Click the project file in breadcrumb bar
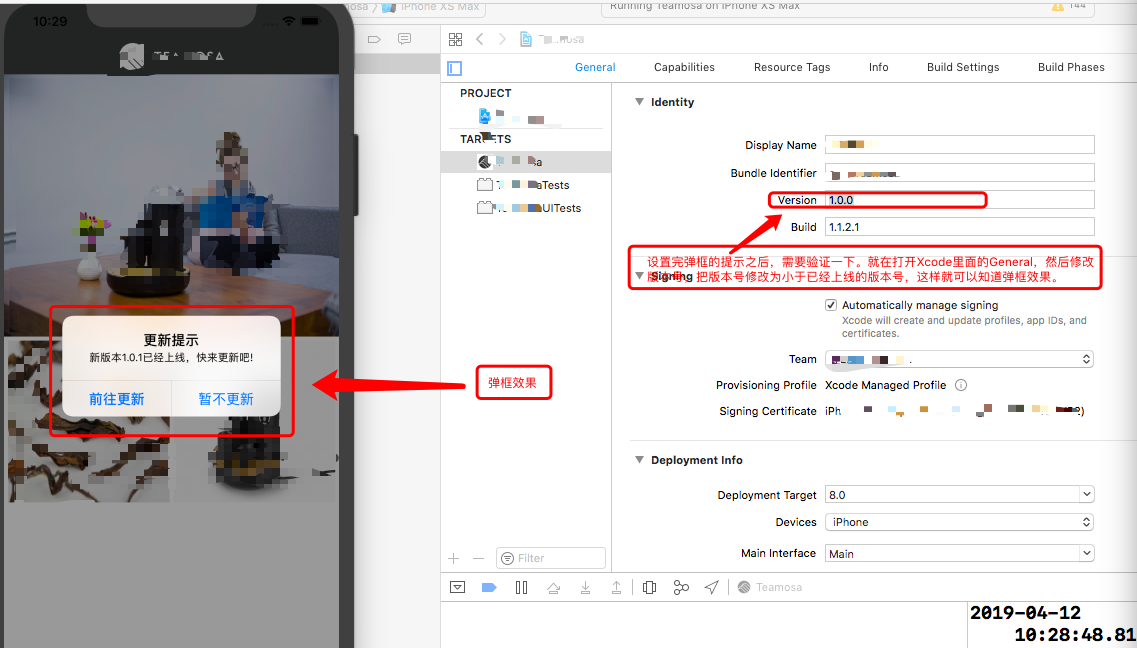This screenshot has height=648, width=1137. click(x=552, y=39)
